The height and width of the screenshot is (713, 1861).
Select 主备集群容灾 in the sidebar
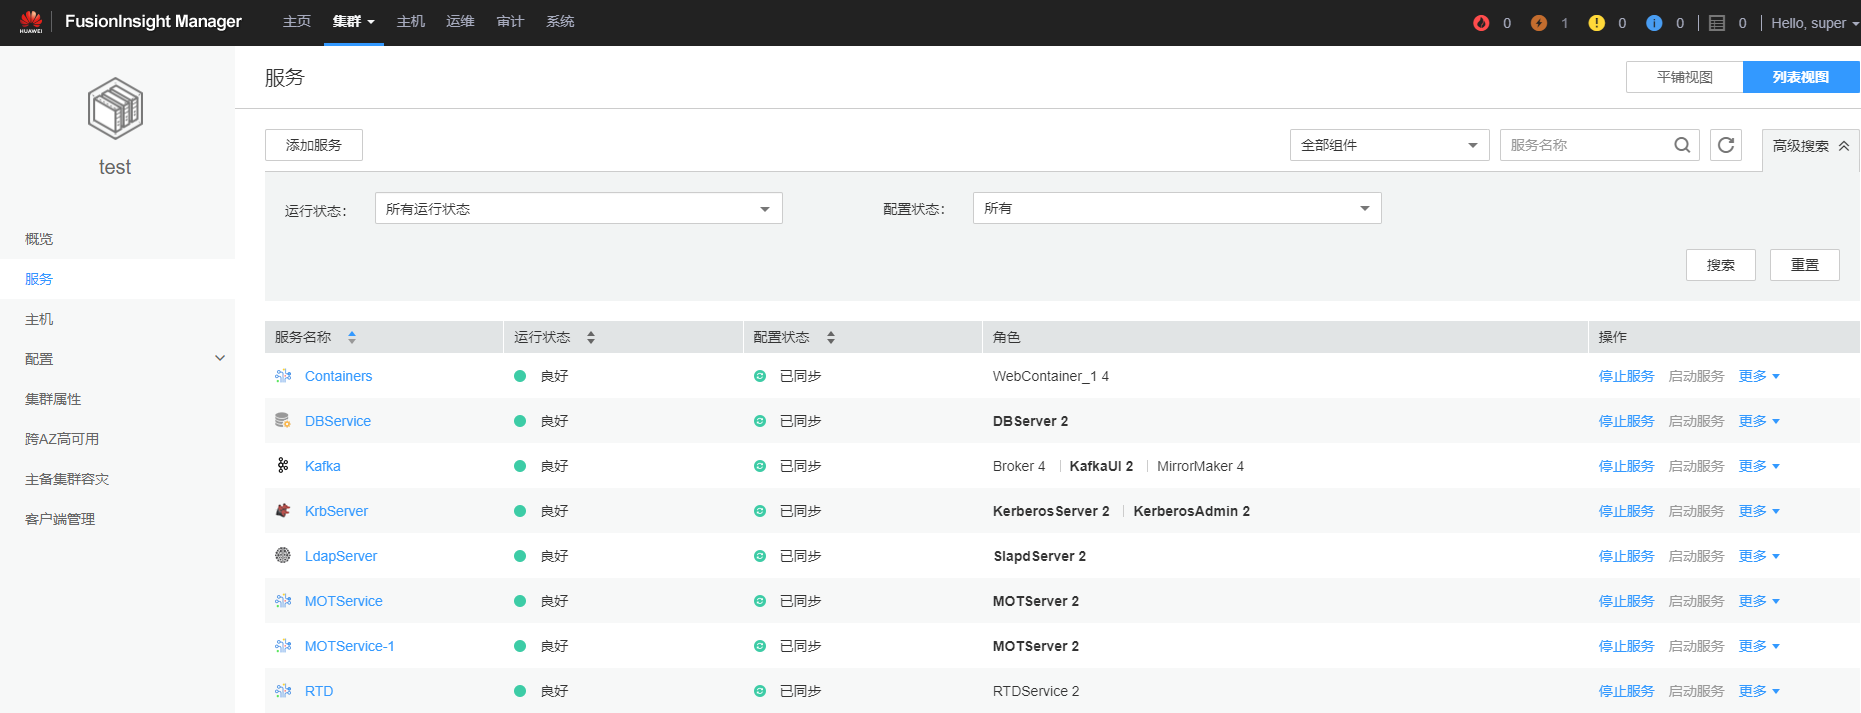coord(67,479)
